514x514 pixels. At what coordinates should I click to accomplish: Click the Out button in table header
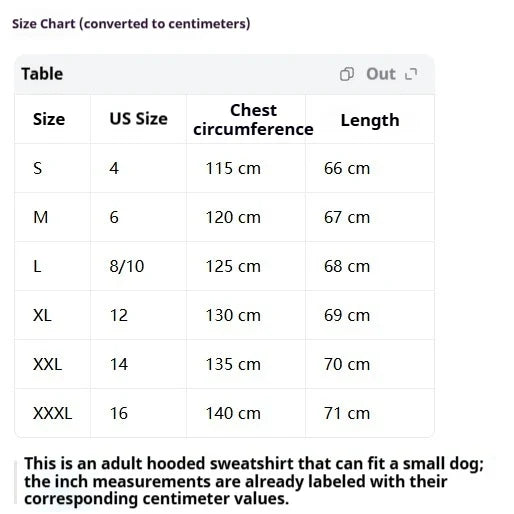[x=381, y=74]
